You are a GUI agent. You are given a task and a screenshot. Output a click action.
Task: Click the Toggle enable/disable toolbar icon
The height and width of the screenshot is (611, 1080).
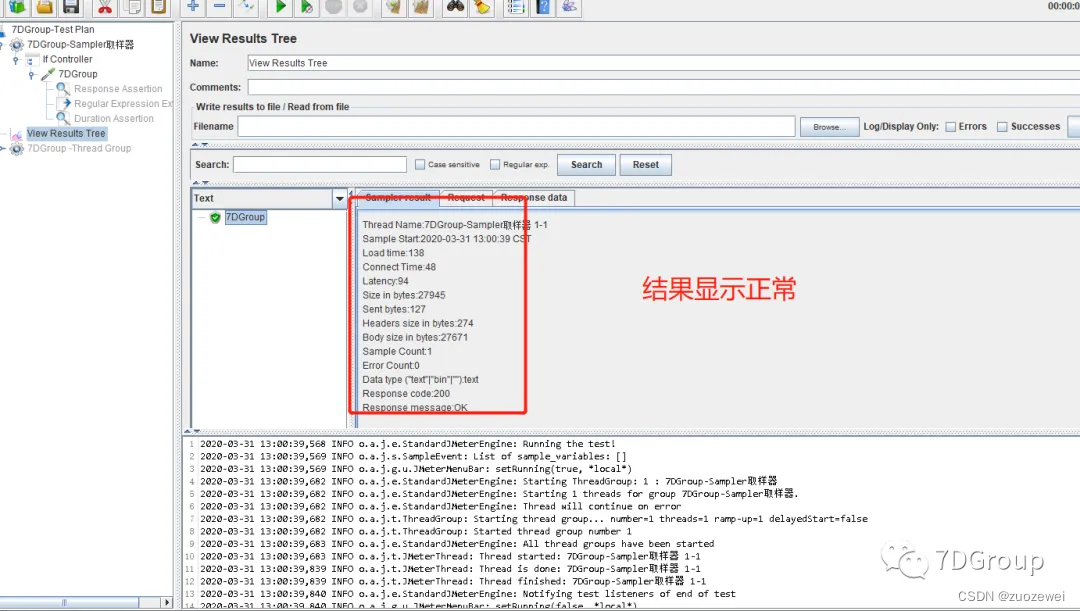[246, 7]
